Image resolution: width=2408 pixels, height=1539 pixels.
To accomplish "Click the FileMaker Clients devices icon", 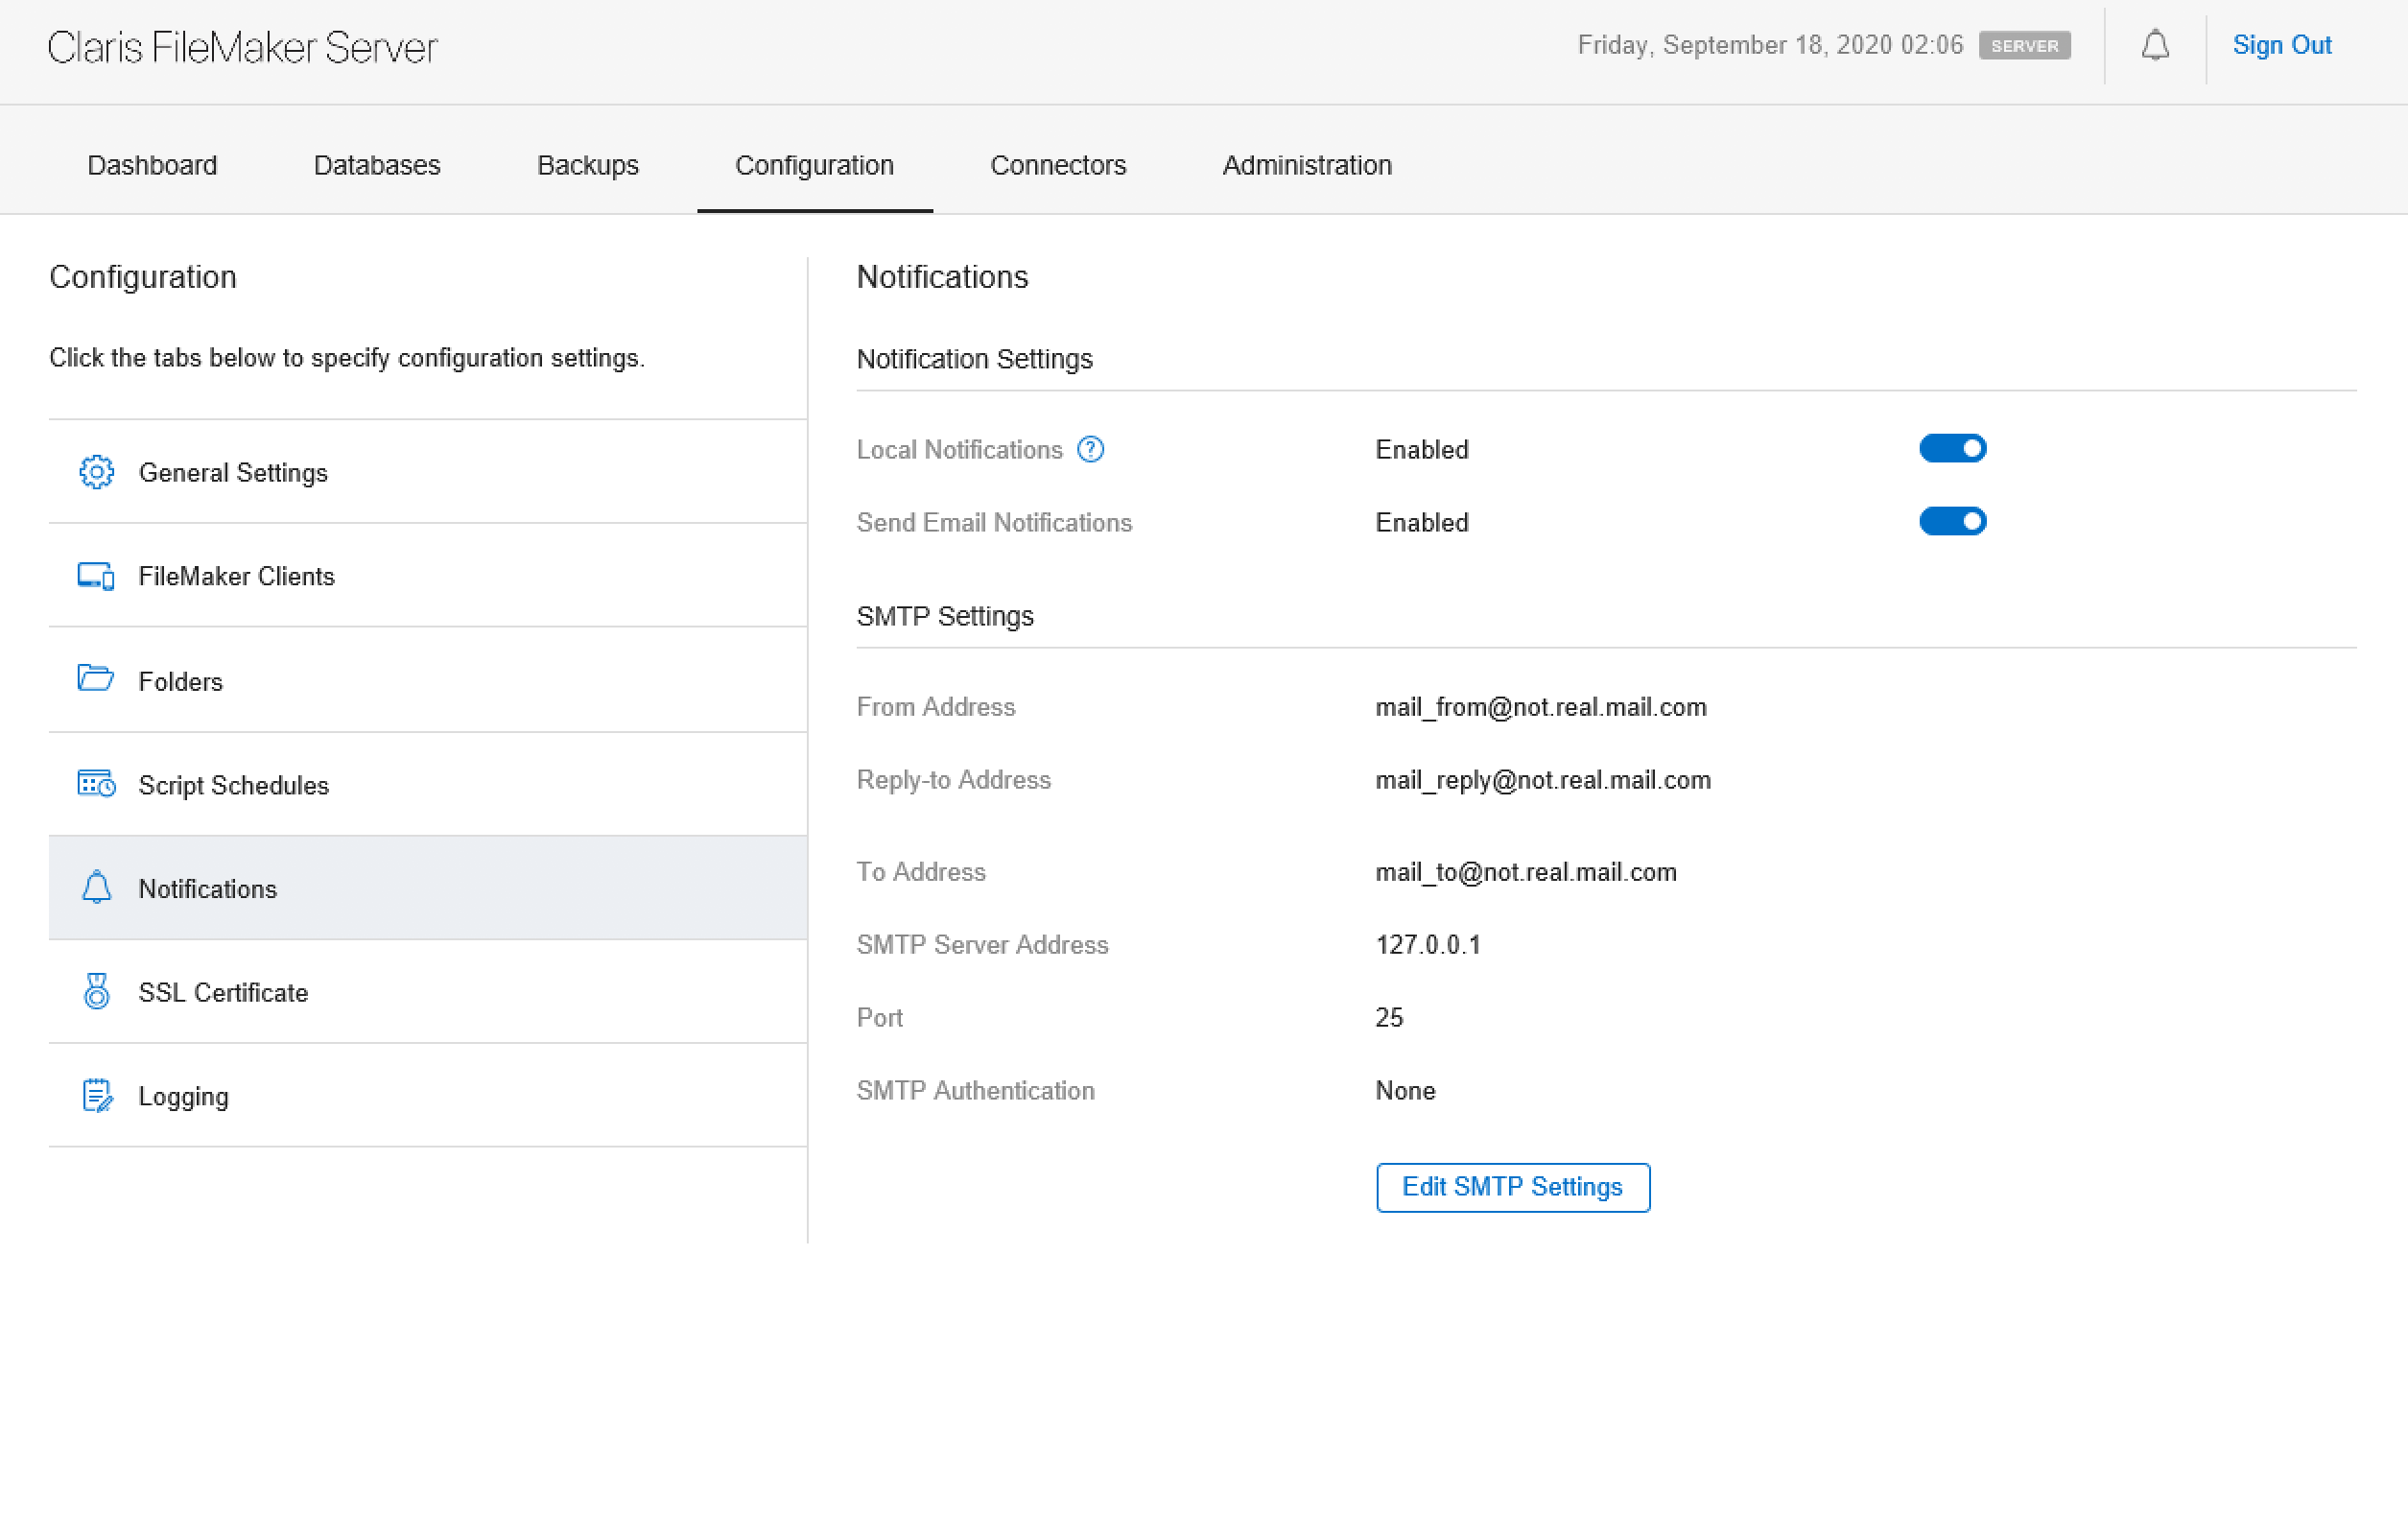I will pyautogui.click(x=96, y=576).
